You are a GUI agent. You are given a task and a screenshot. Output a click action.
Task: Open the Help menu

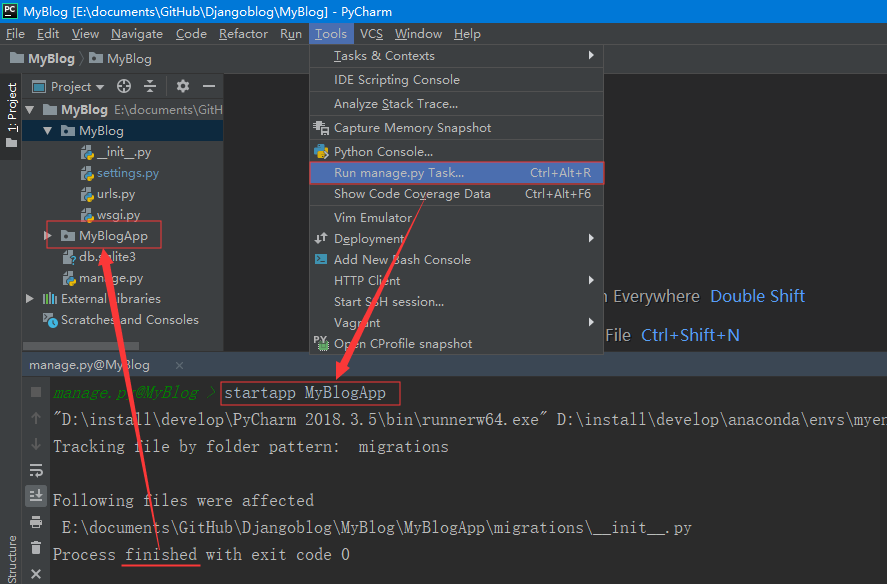pyautogui.click(x=467, y=34)
